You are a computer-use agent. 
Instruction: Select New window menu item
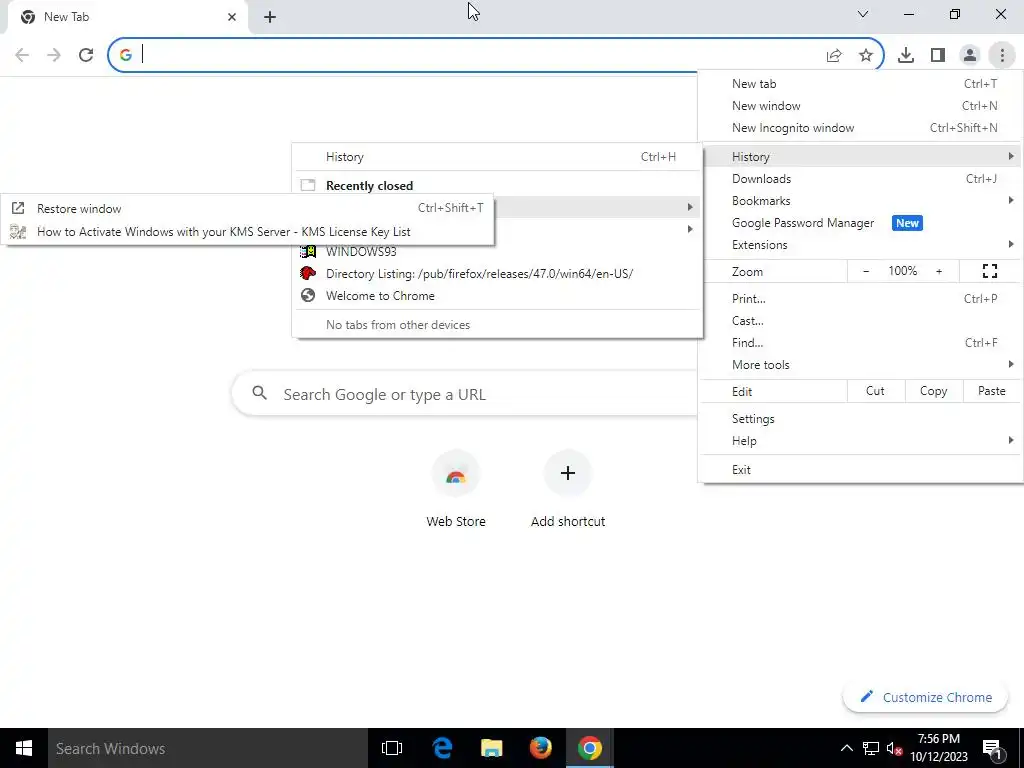(x=860, y=106)
